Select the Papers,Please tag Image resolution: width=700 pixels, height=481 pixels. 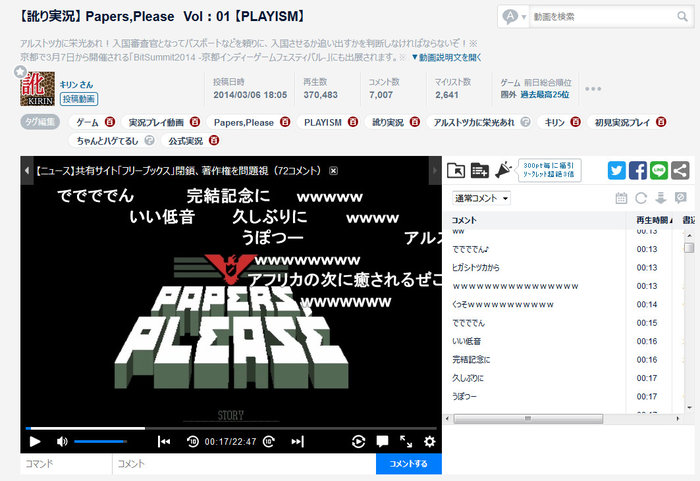[x=243, y=122]
